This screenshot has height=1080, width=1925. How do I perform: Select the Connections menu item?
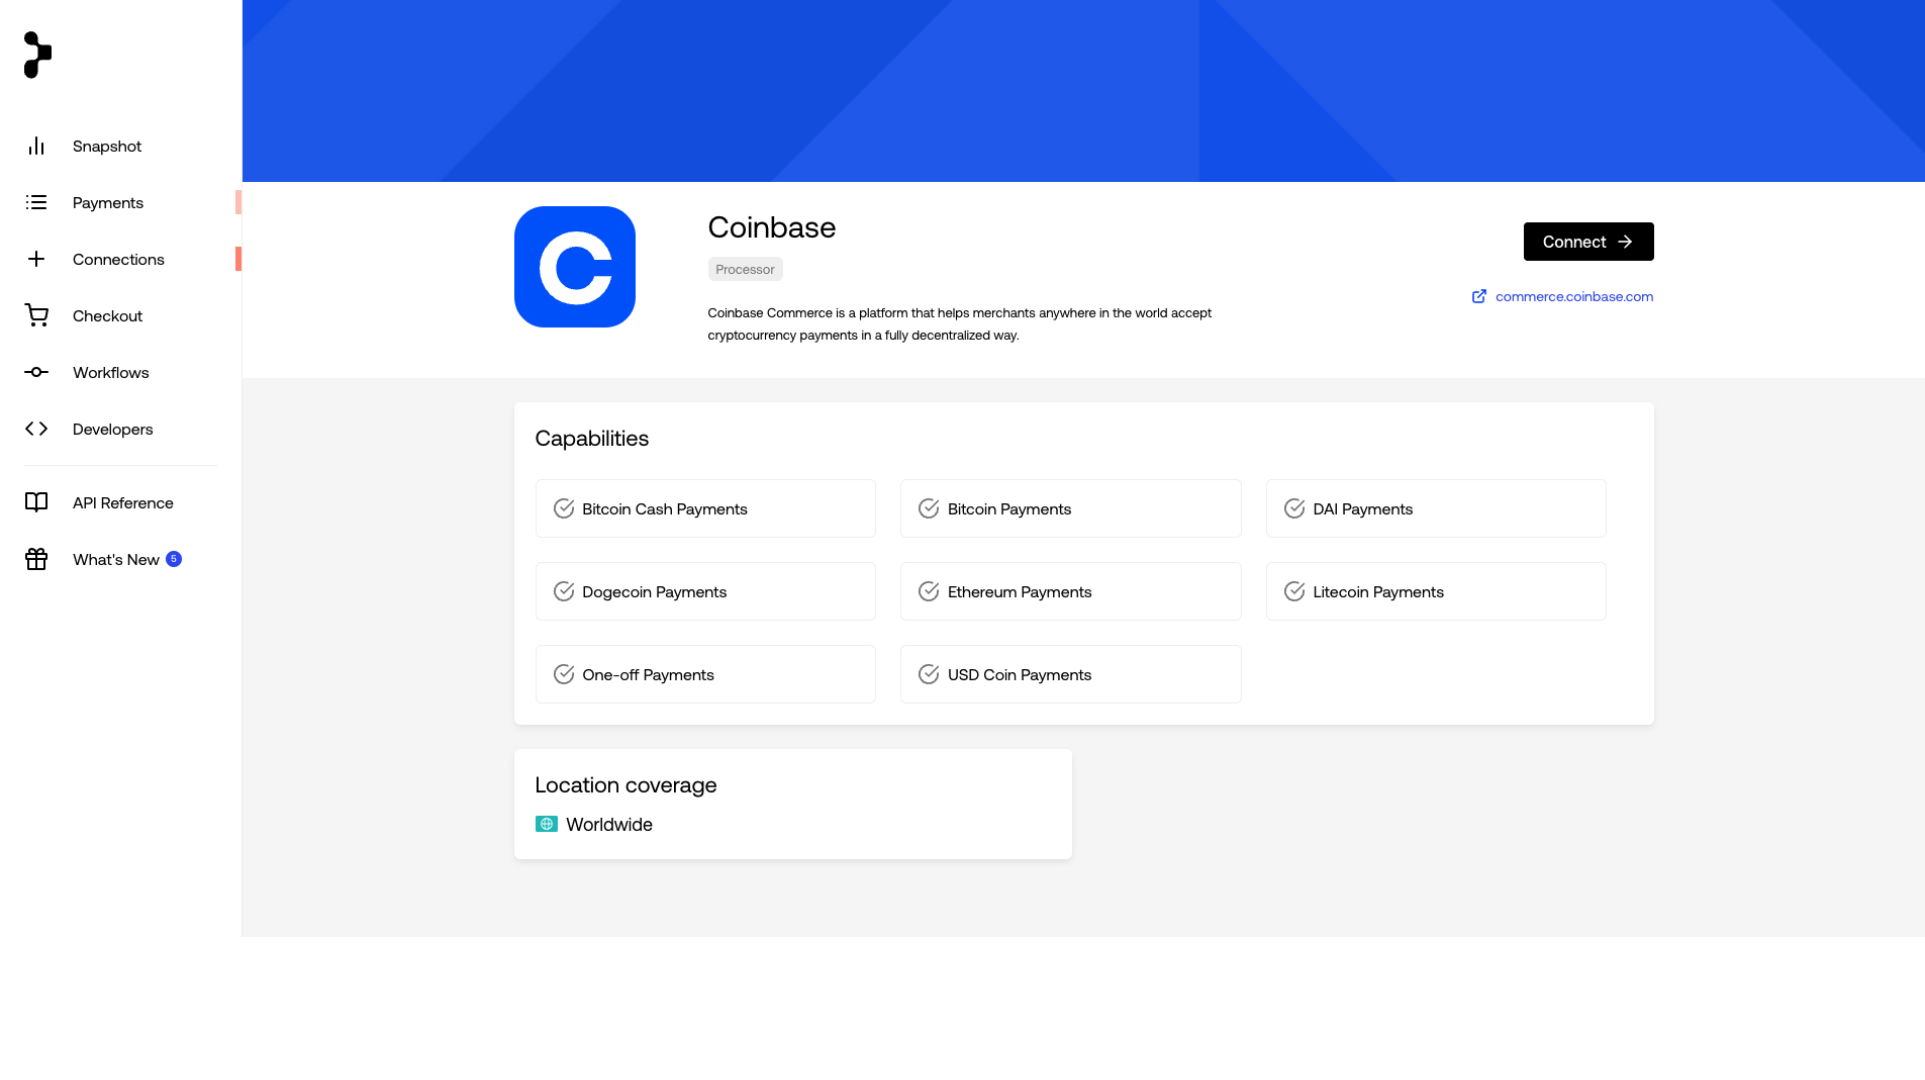pyautogui.click(x=119, y=258)
